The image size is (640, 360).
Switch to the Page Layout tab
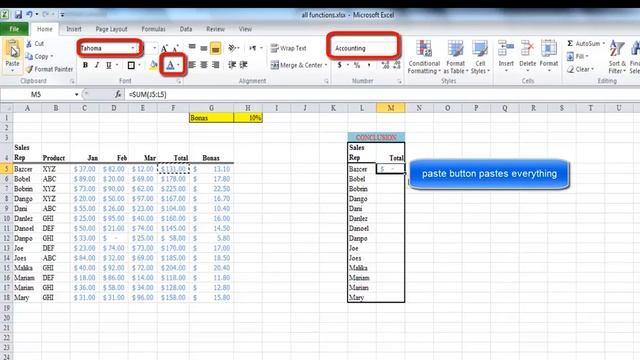click(111, 29)
